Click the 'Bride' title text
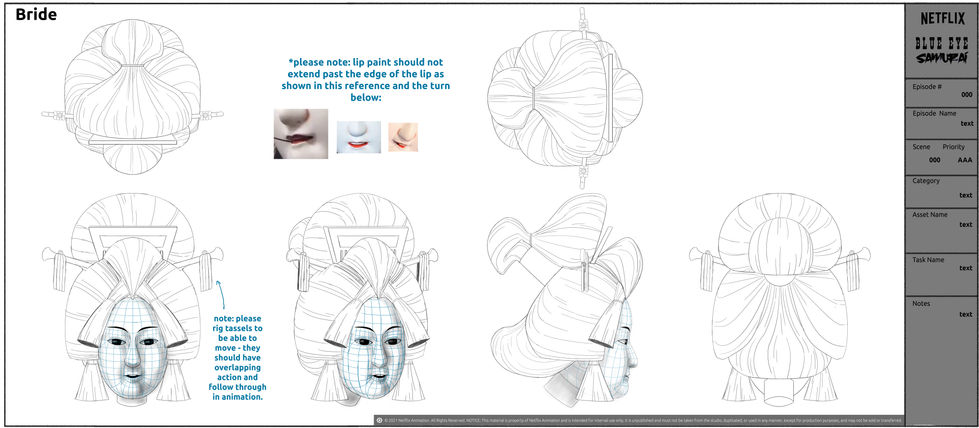Screen dimensions: 979x428 pyautogui.click(x=36, y=14)
